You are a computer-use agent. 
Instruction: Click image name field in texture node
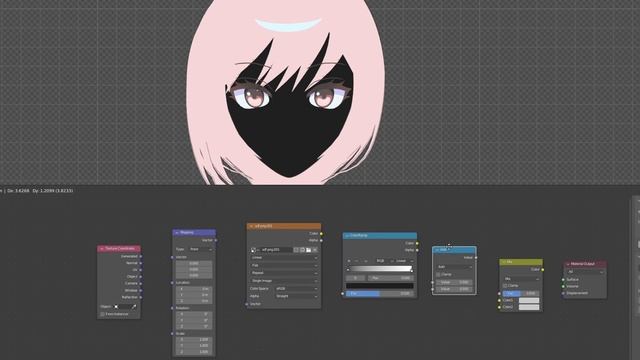point(275,250)
